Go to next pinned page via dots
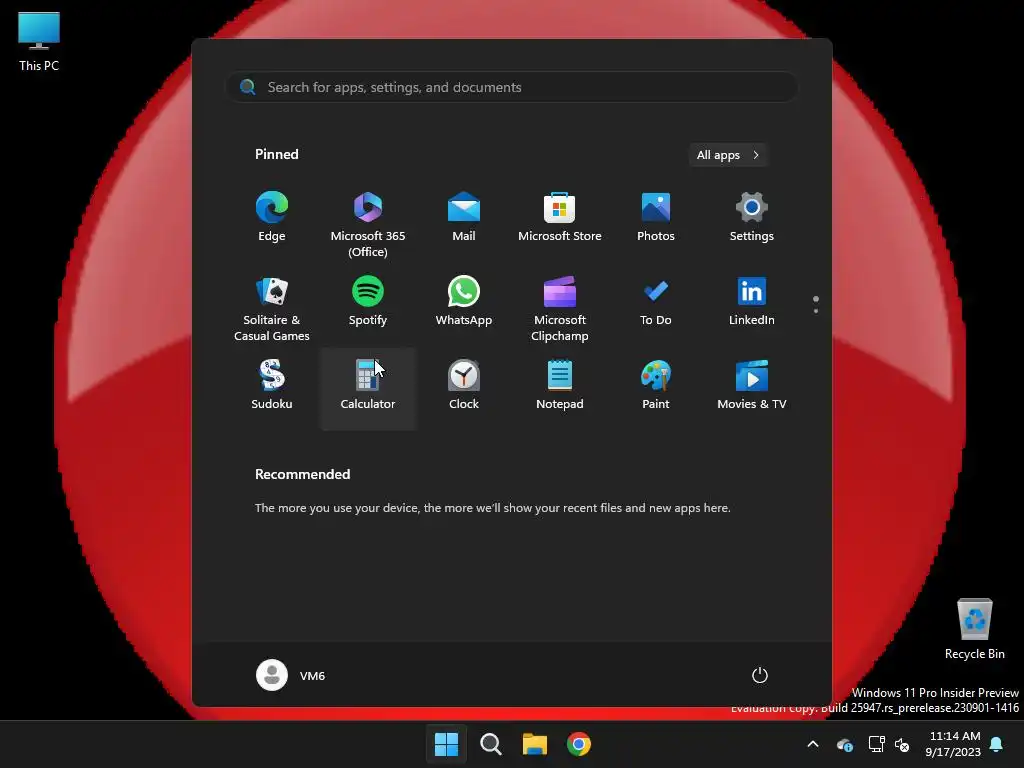The height and width of the screenshot is (768, 1024). pyautogui.click(x=816, y=304)
